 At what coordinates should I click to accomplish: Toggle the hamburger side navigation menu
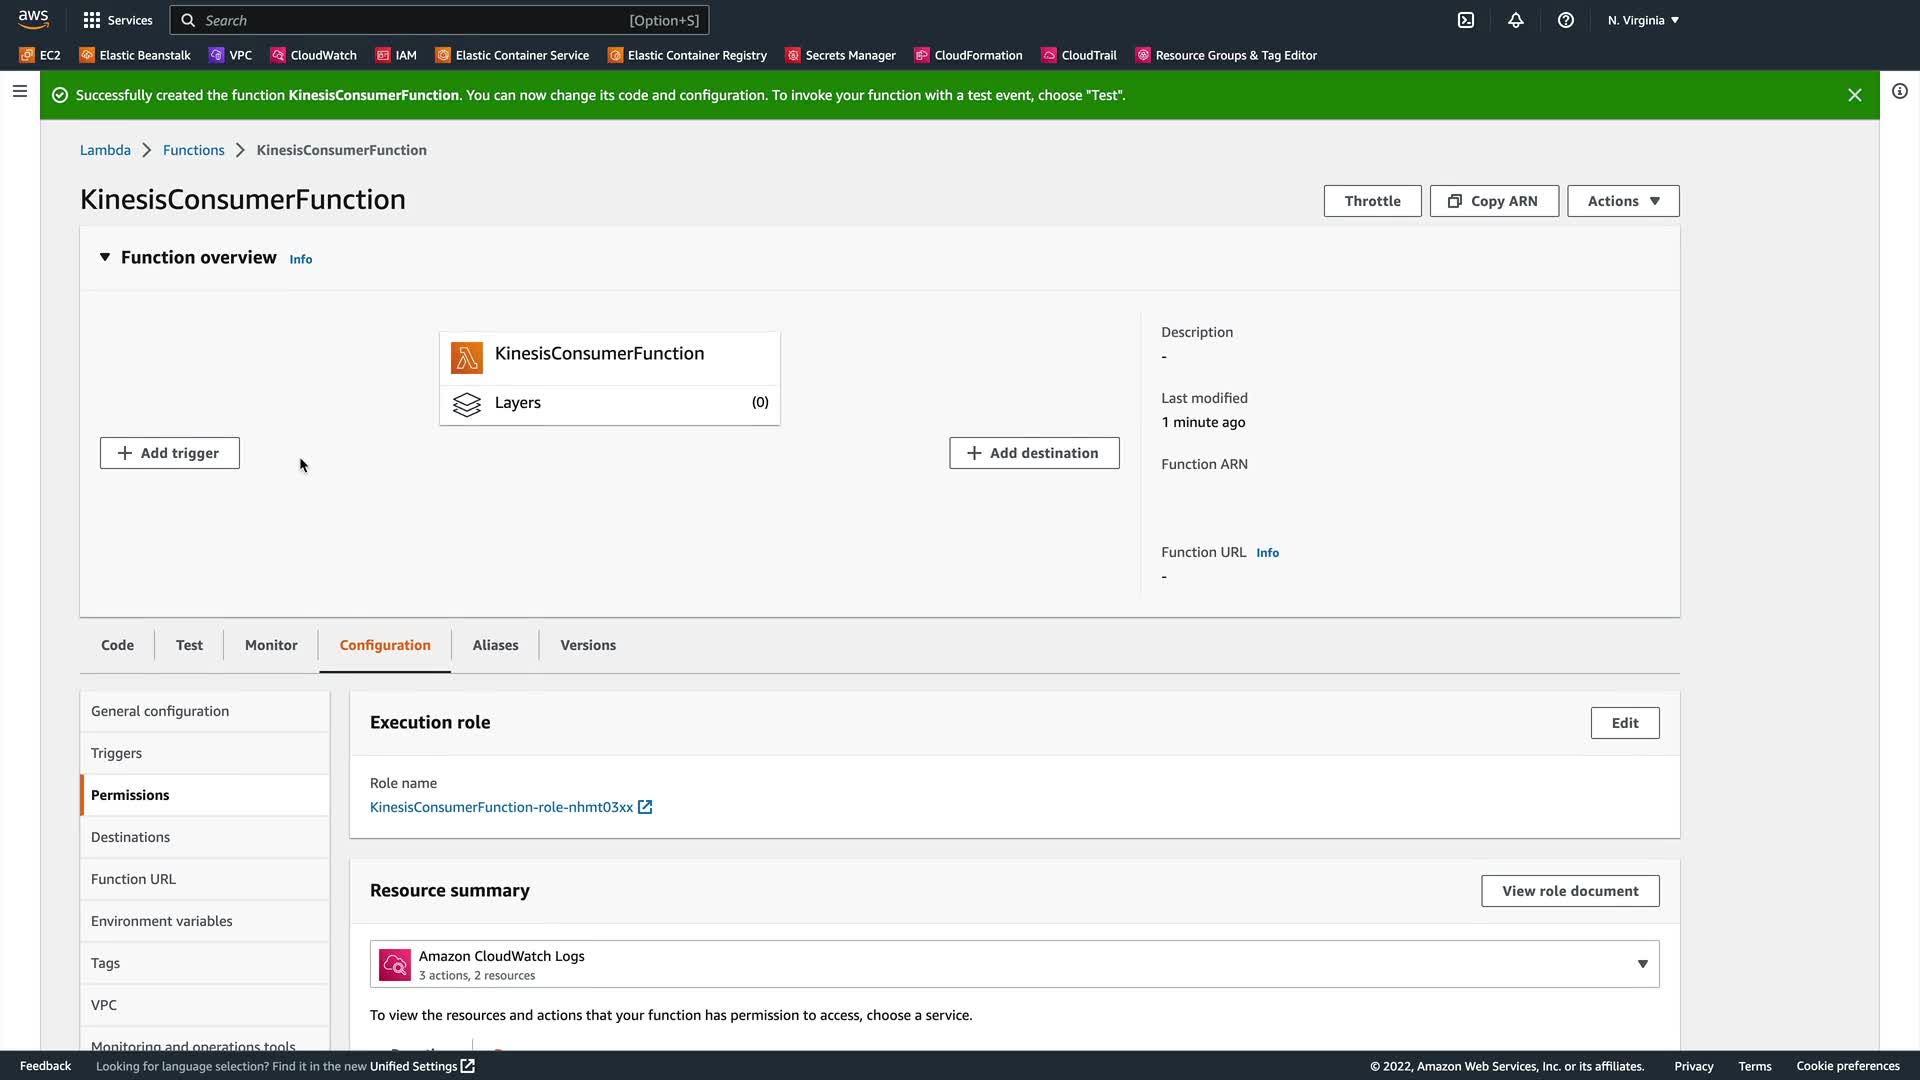tap(19, 92)
